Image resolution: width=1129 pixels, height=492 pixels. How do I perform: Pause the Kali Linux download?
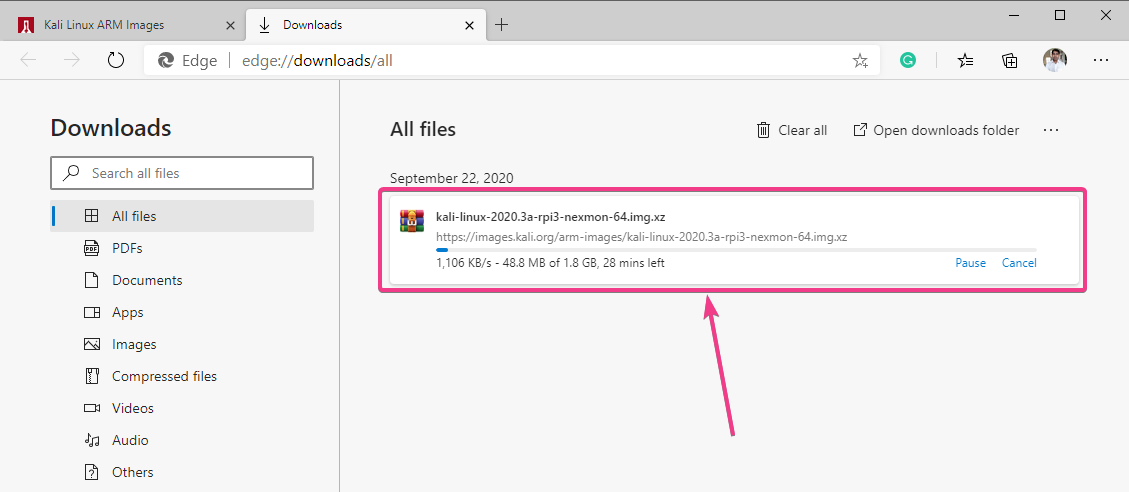[x=971, y=263]
